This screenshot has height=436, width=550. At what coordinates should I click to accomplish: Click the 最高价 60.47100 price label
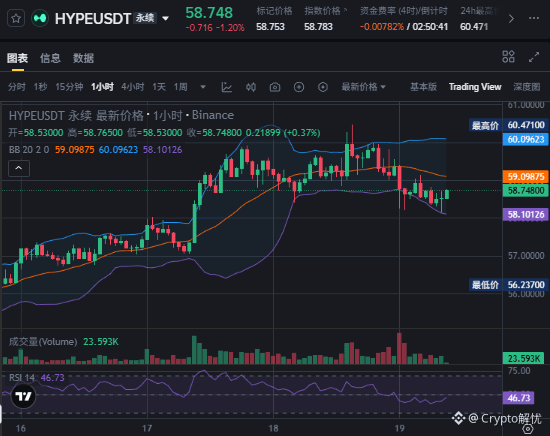pyautogui.click(x=508, y=125)
